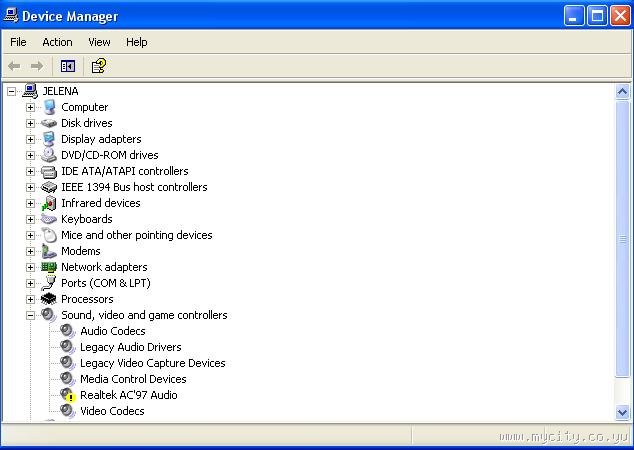
Task: Click the Keyboards icon
Action: [49, 219]
